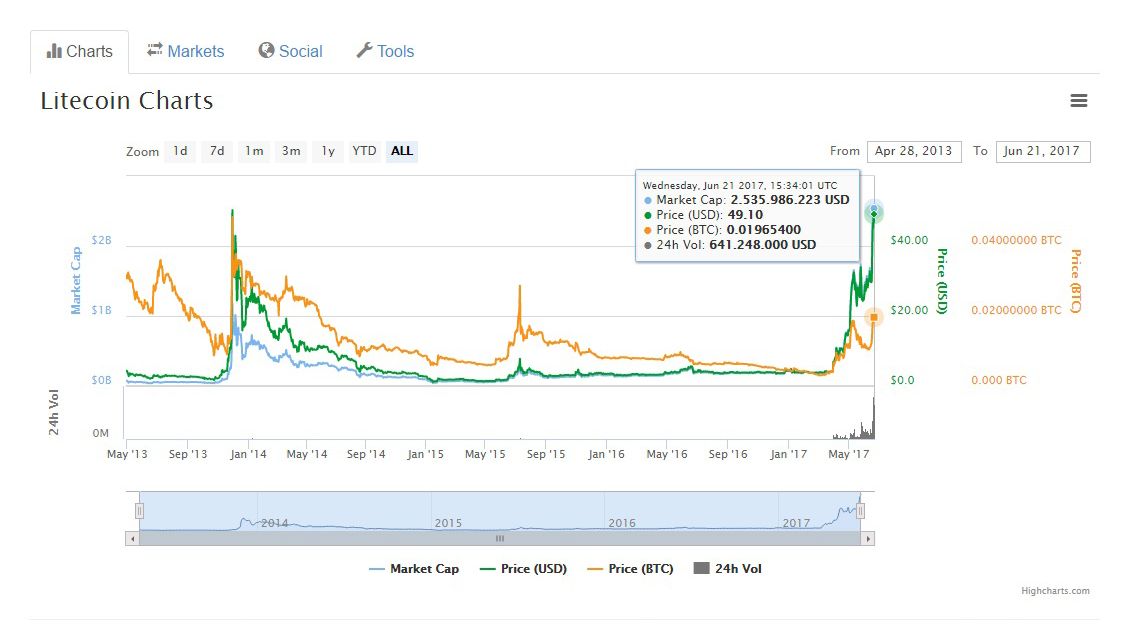Viewport: 1144px width, 624px height.
Task: Open the Highcharts.com credit link
Action: 1055,591
